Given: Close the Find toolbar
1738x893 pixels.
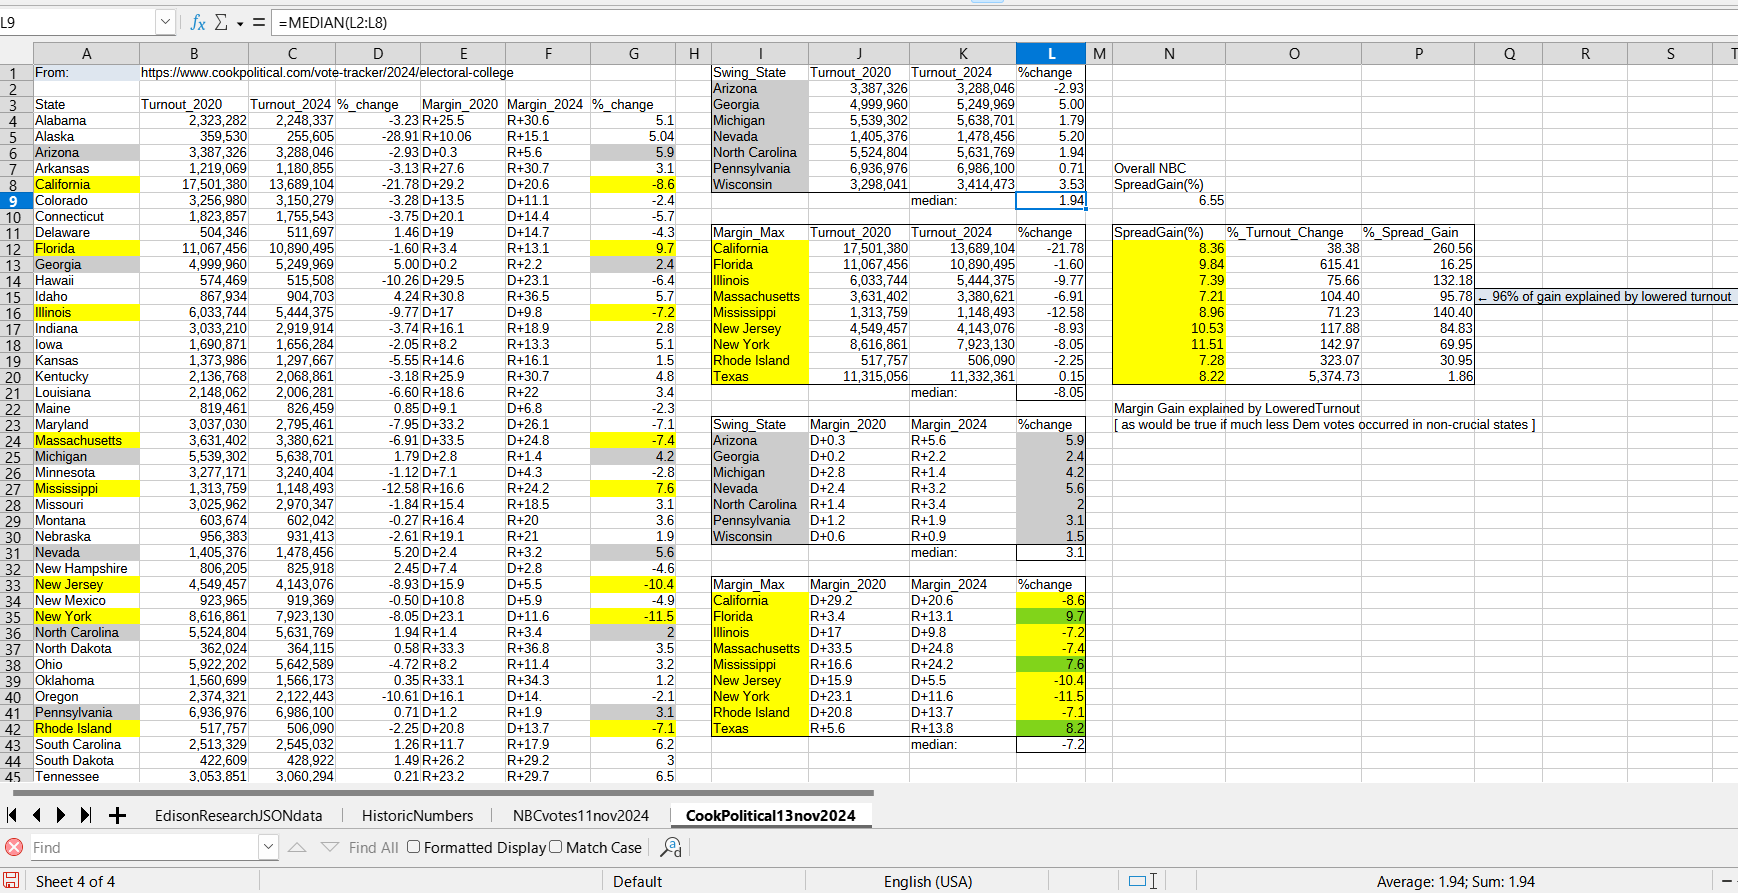Looking at the screenshot, I should (14, 847).
